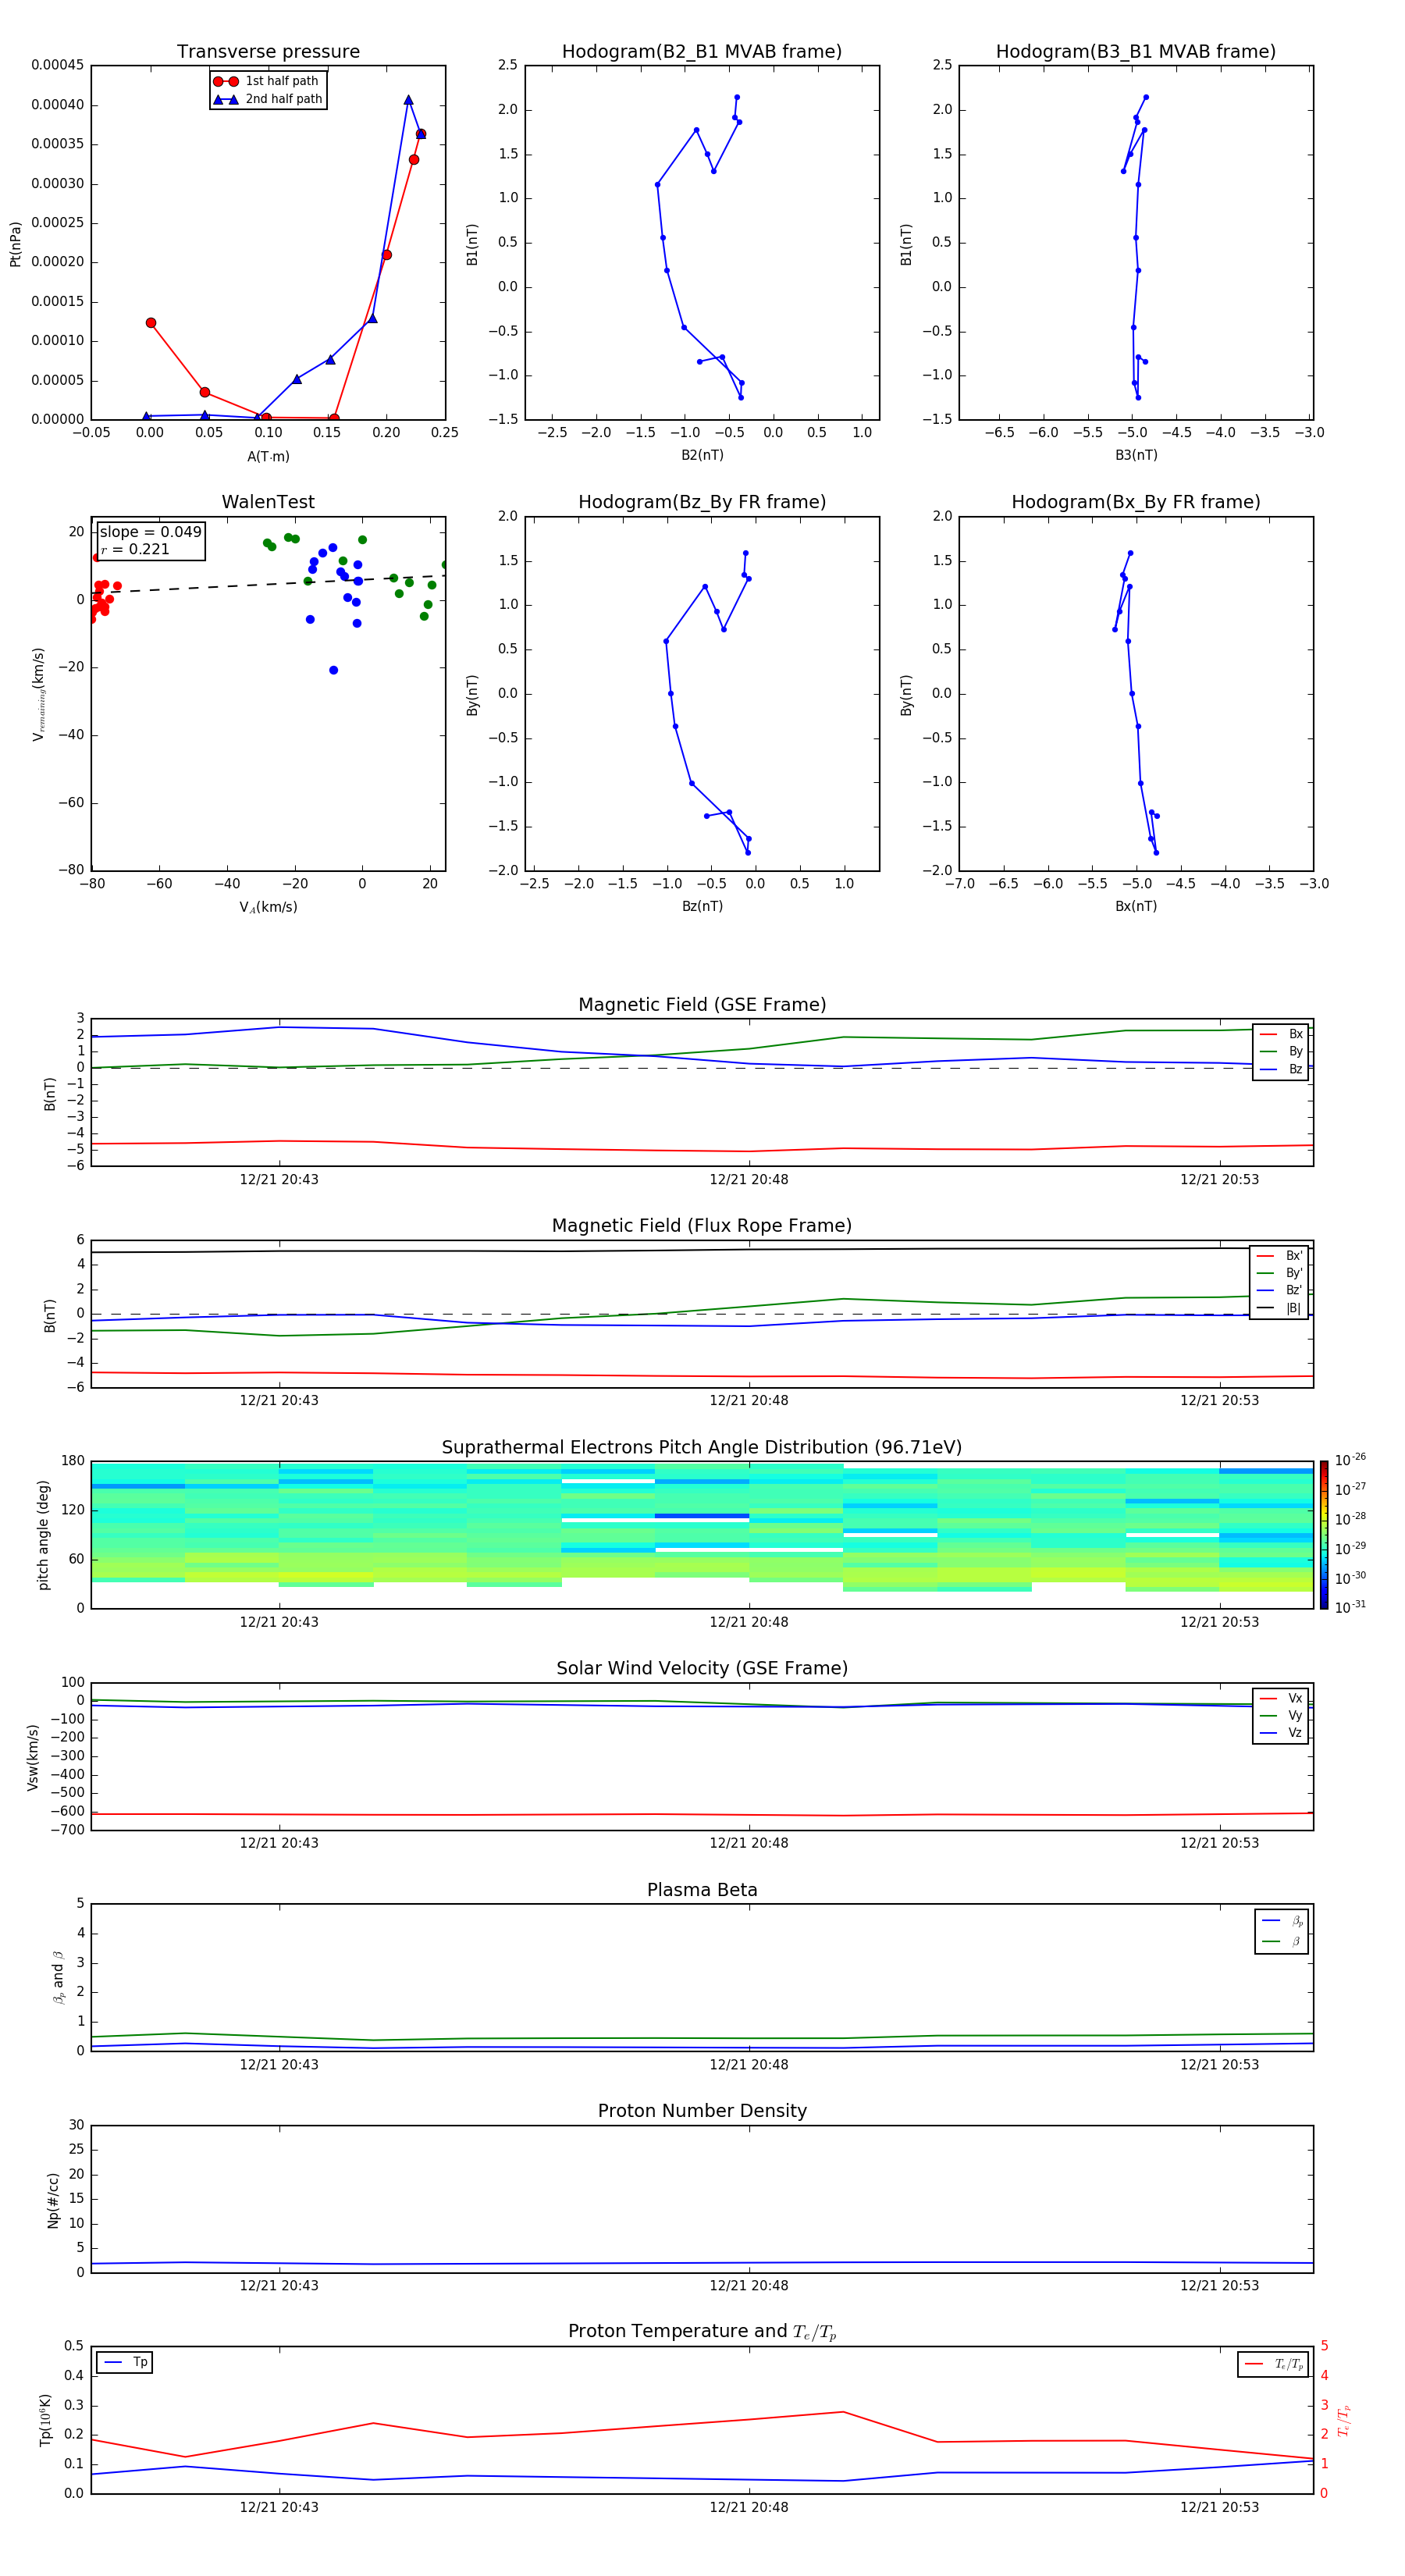Click Vz legend entry in velocity plot
Screen dimensions: 1405x2576
1281,1733
